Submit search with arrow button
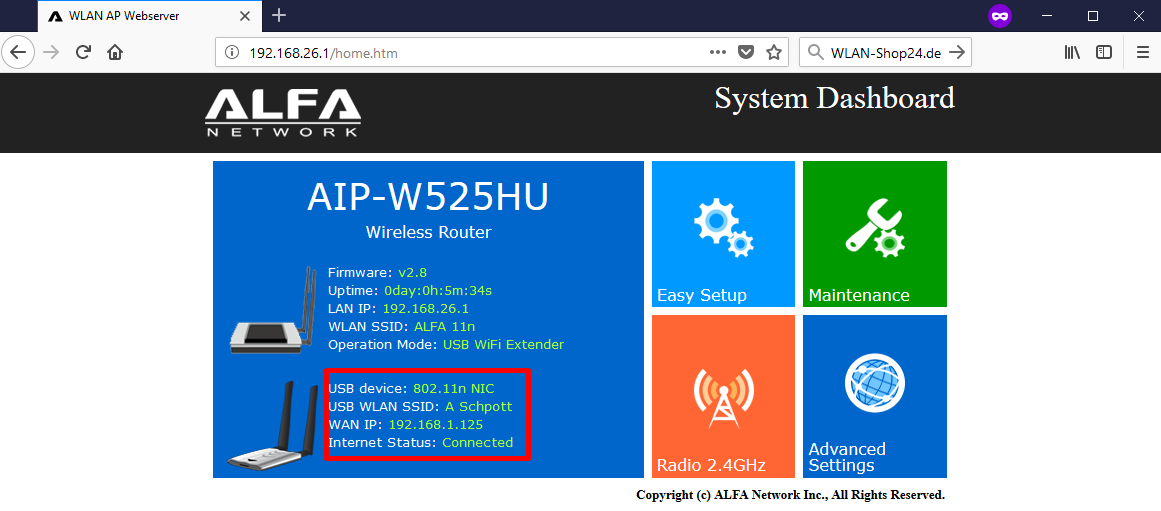1161x511 pixels. coord(957,53)
